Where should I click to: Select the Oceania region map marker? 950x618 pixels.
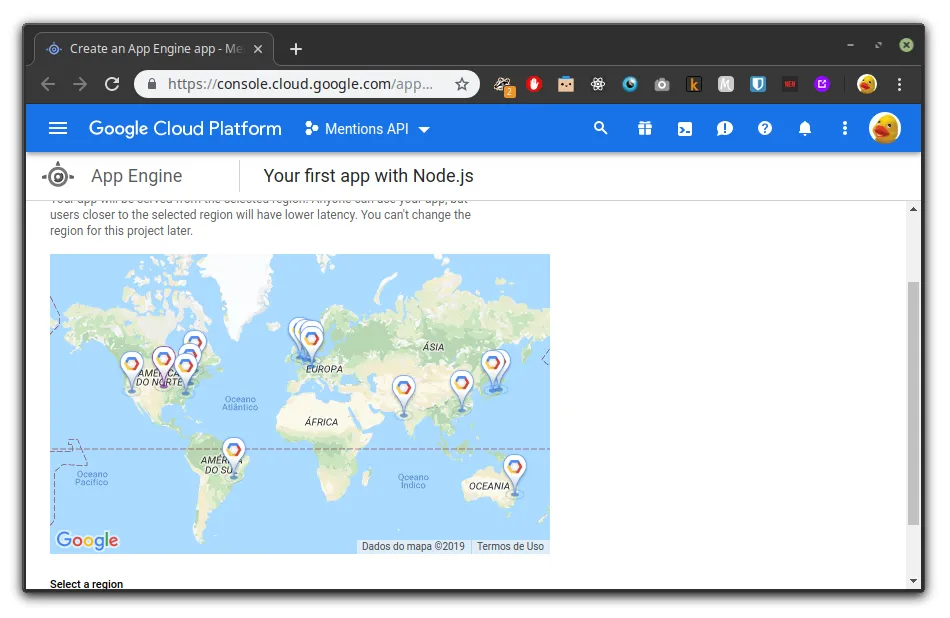point(515,468)
